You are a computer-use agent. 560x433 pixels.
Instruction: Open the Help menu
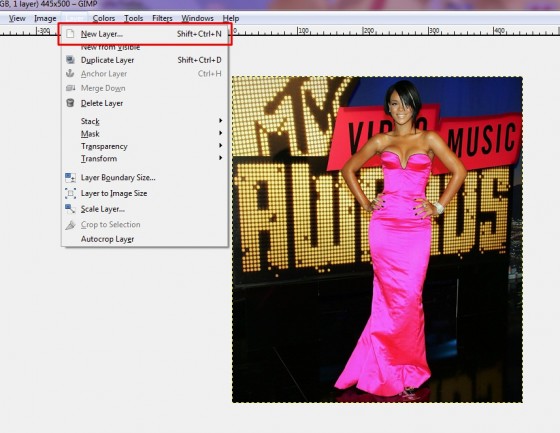231,18
